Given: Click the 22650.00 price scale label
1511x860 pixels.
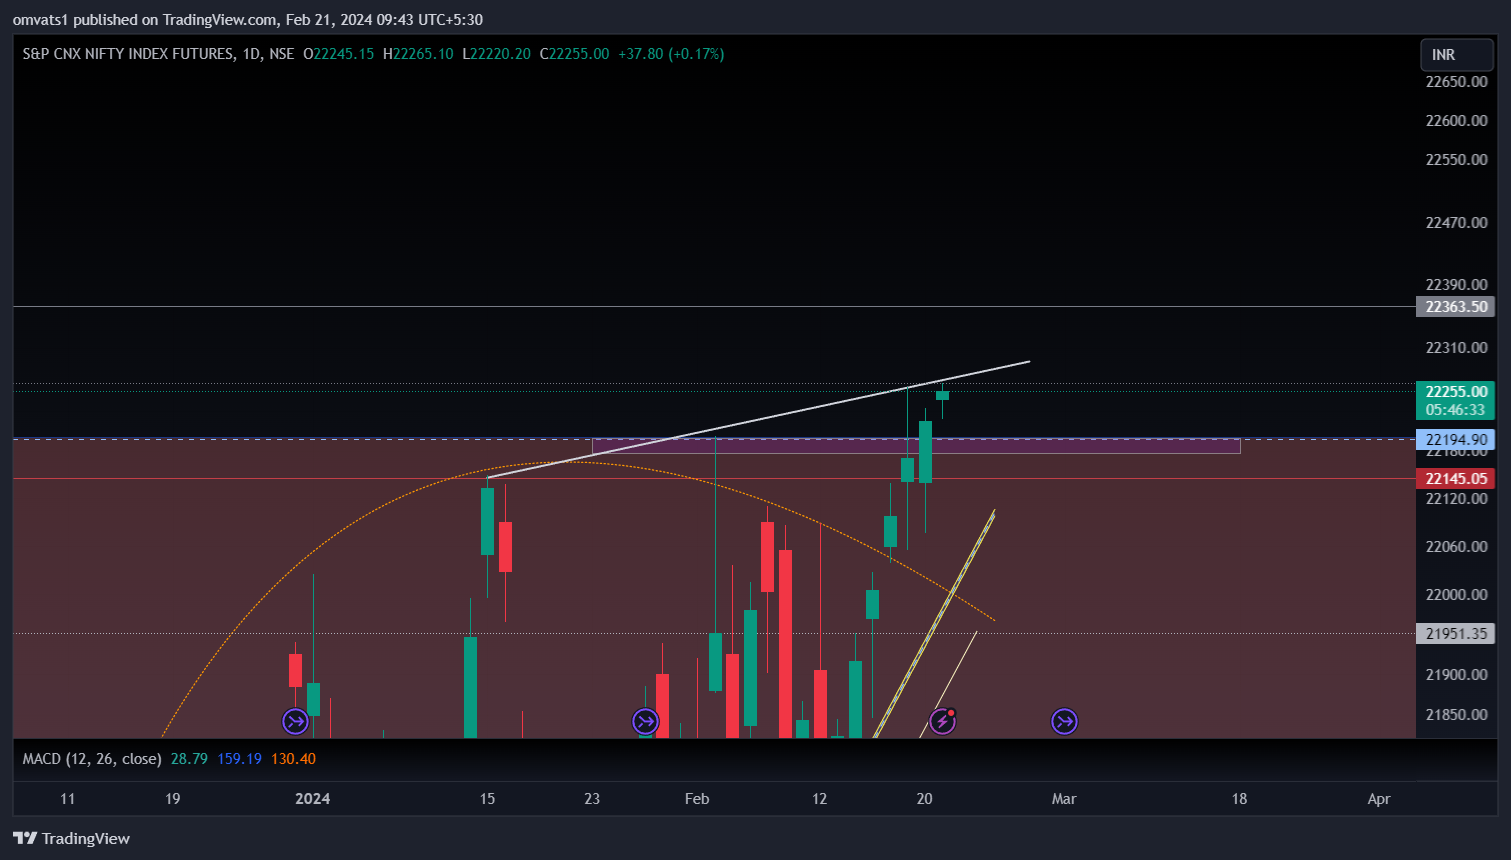Looking at the screenshot, I should tap(1457, 82).
